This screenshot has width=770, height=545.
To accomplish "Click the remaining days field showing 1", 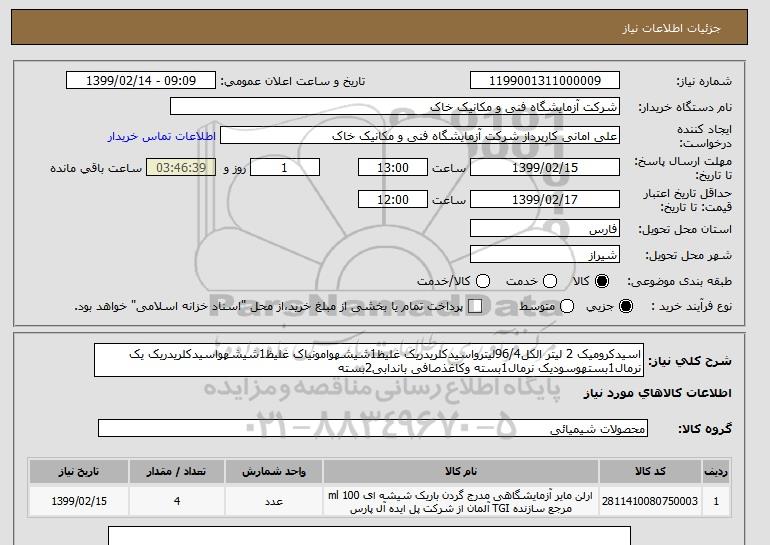I will (285, 167).
